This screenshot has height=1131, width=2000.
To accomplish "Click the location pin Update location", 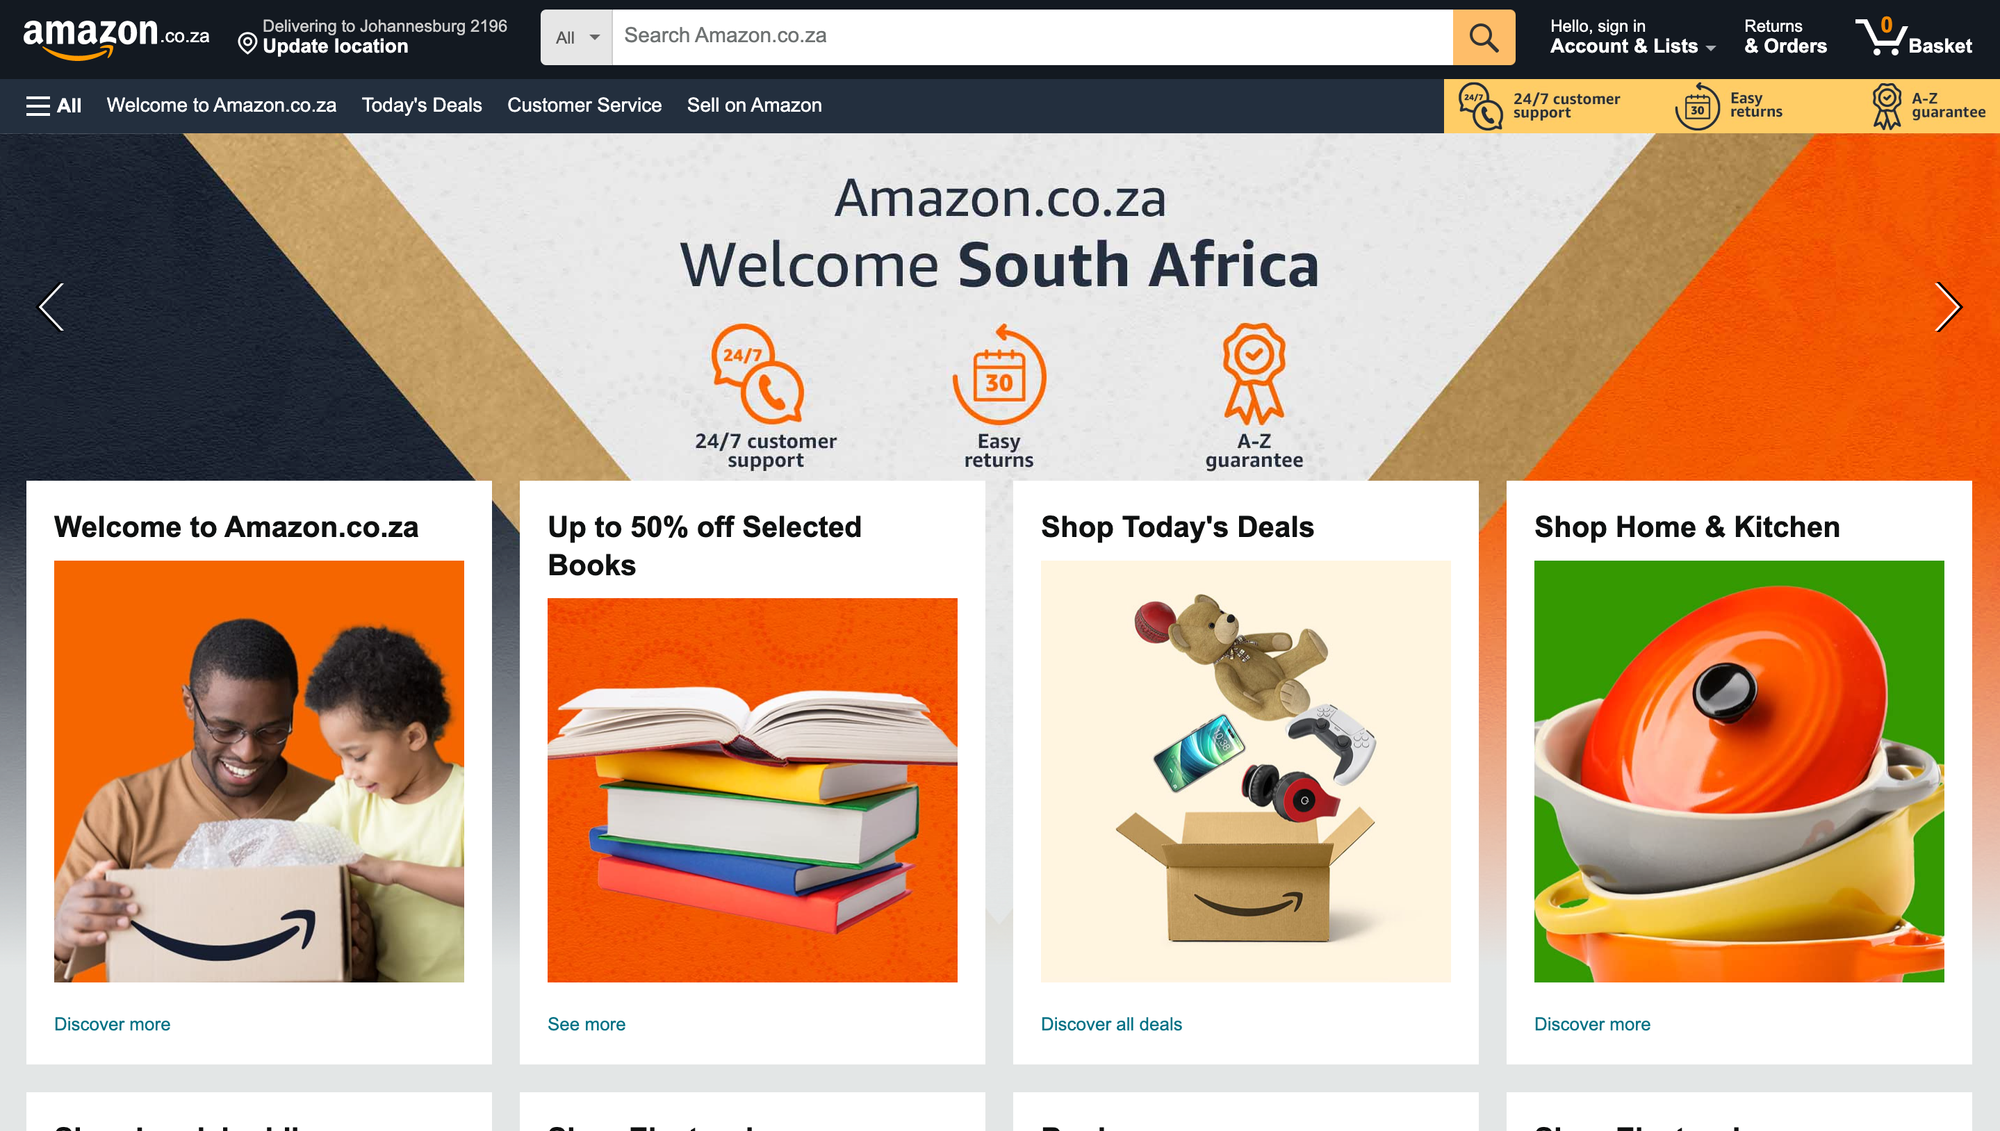I will [x=372, y=37].
